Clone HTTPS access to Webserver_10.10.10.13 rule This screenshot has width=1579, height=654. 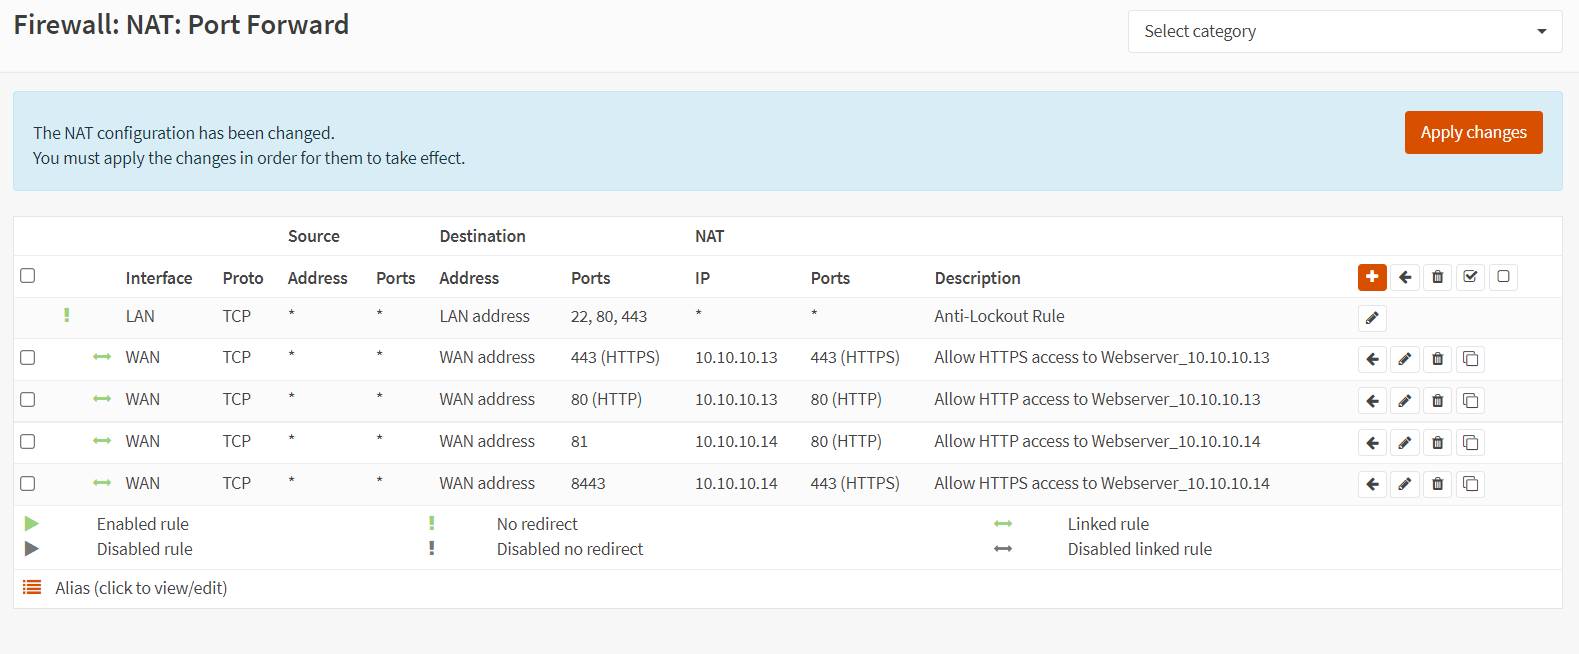[1470, 359]
